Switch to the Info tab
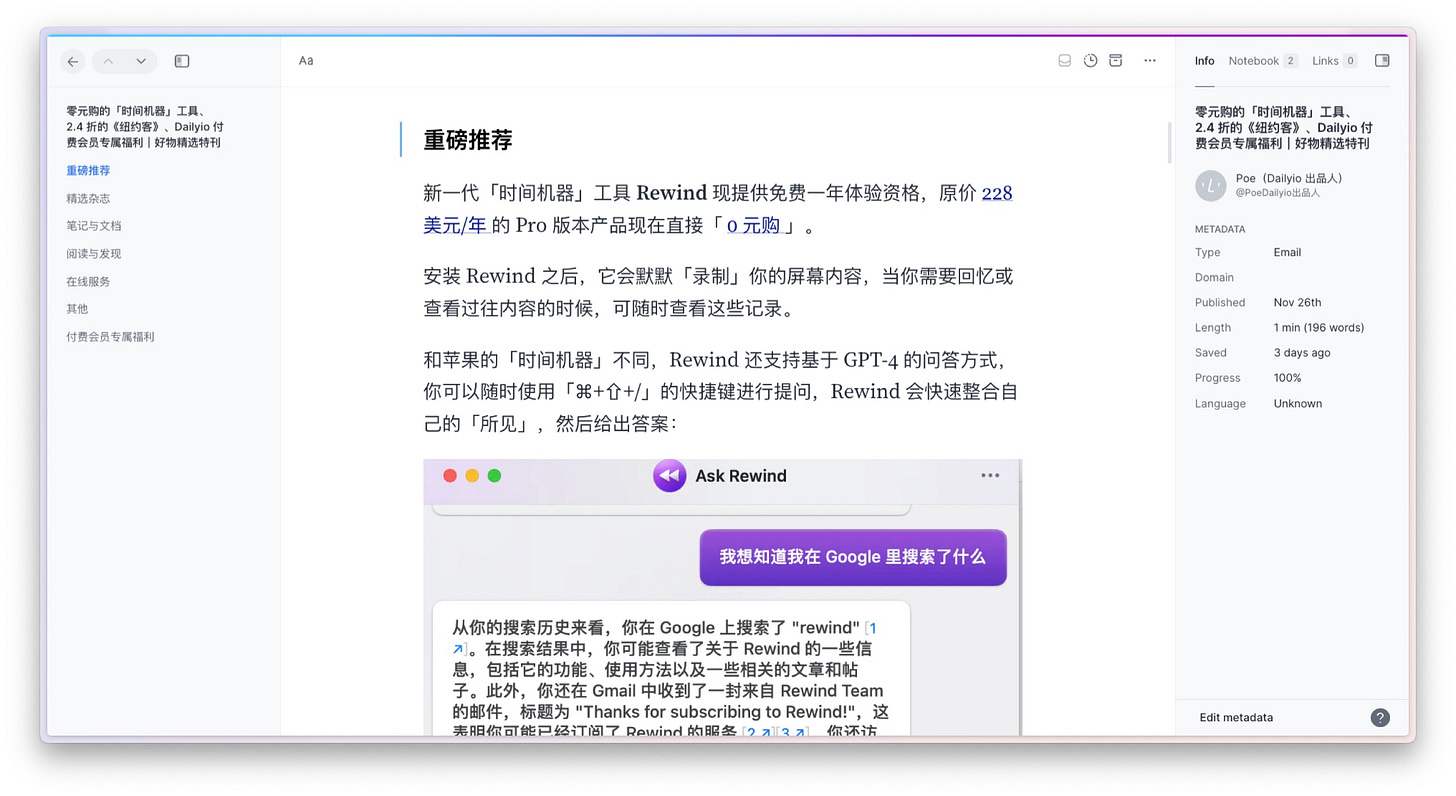Viewport: 1456px width, 796px height. (1205, 61)
